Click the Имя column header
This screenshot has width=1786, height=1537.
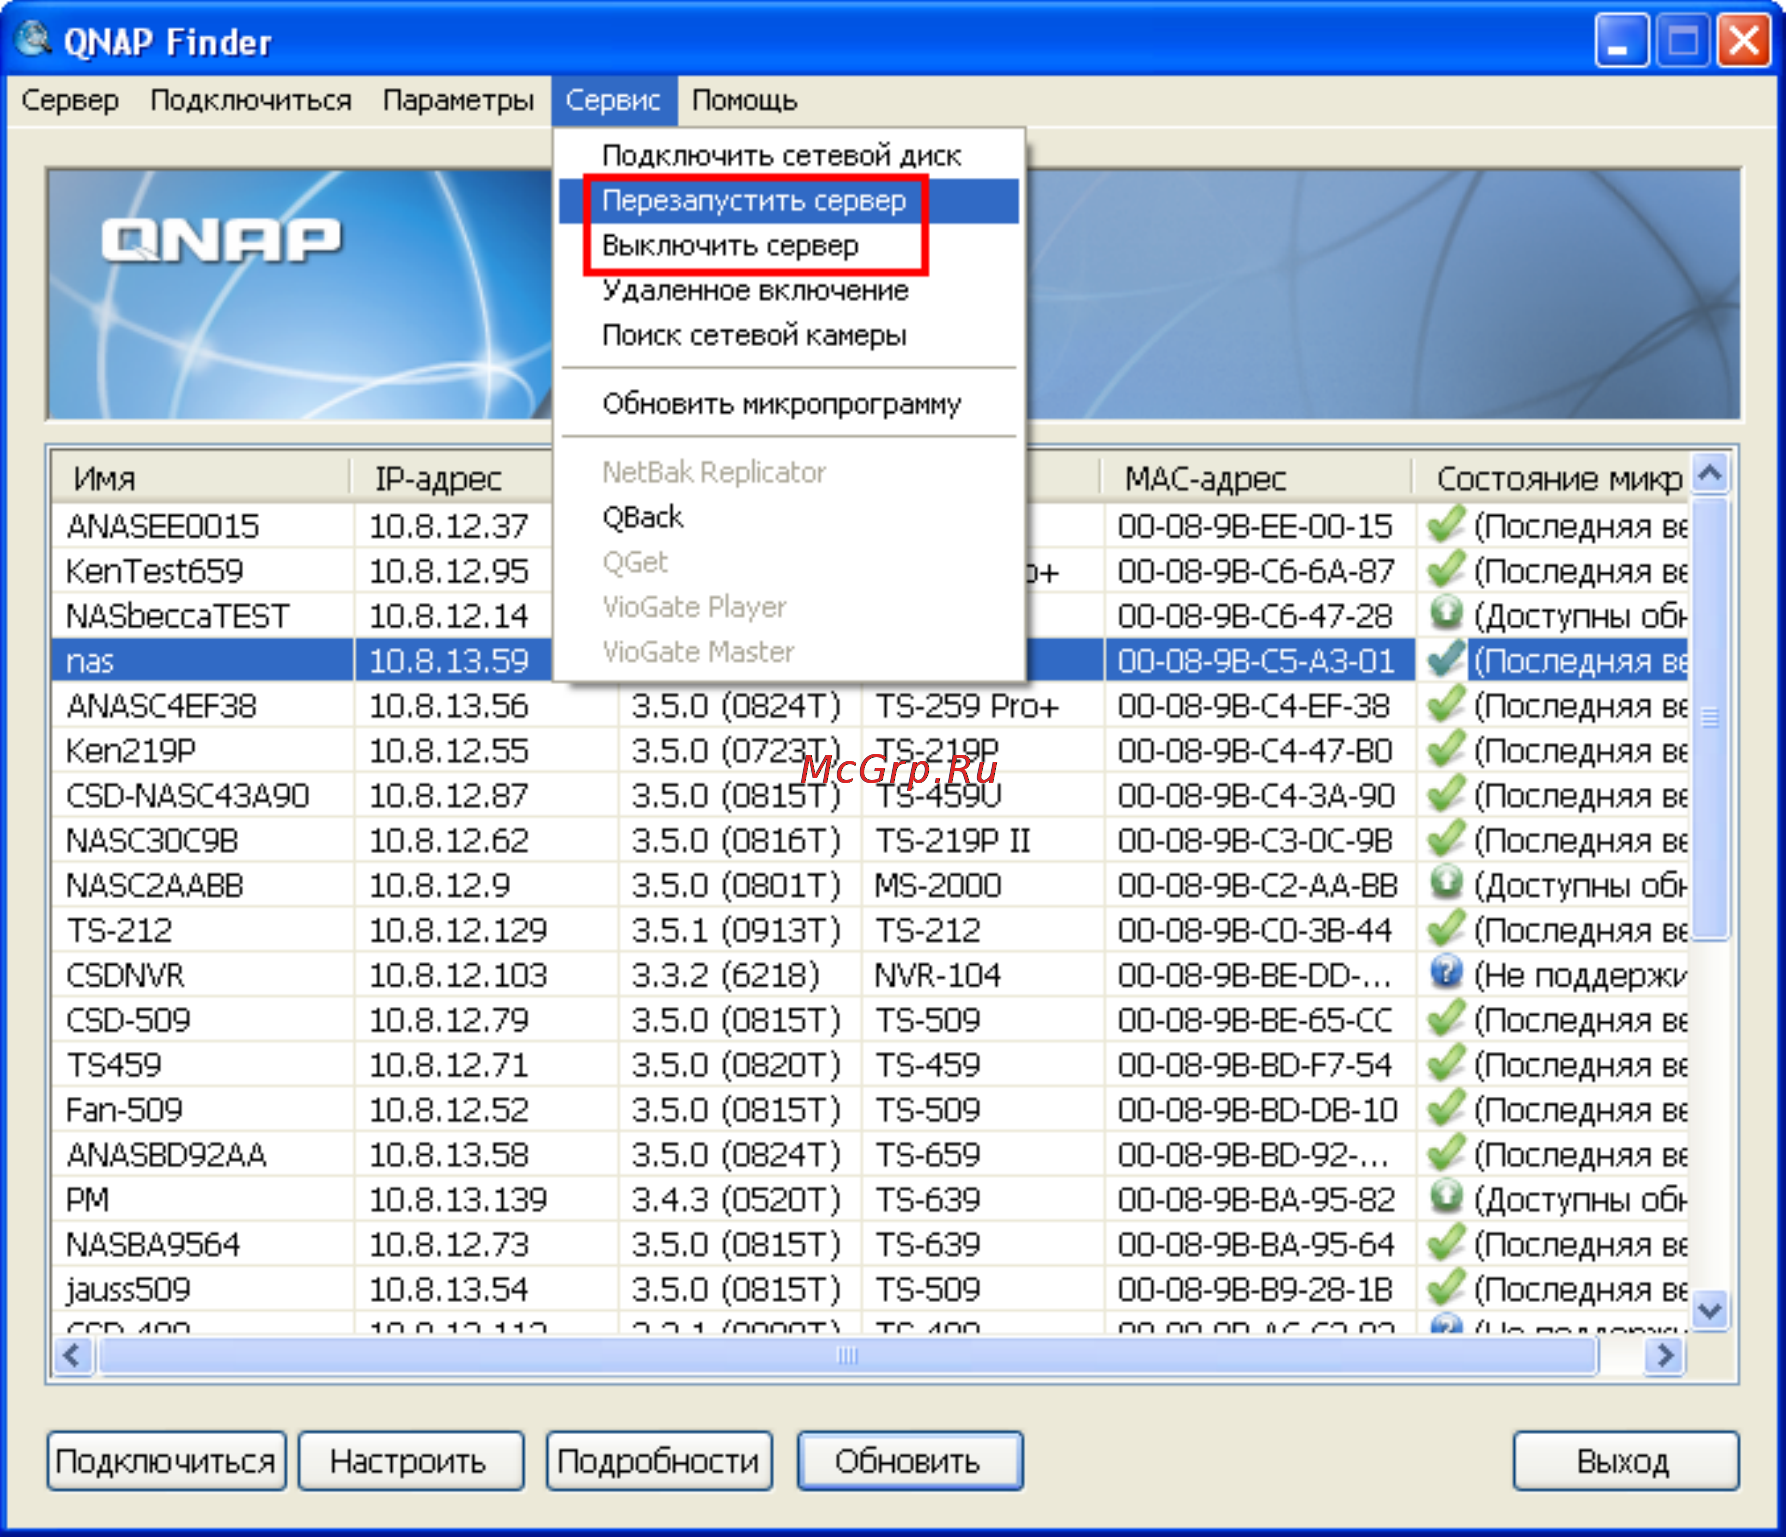pos(200,478)
